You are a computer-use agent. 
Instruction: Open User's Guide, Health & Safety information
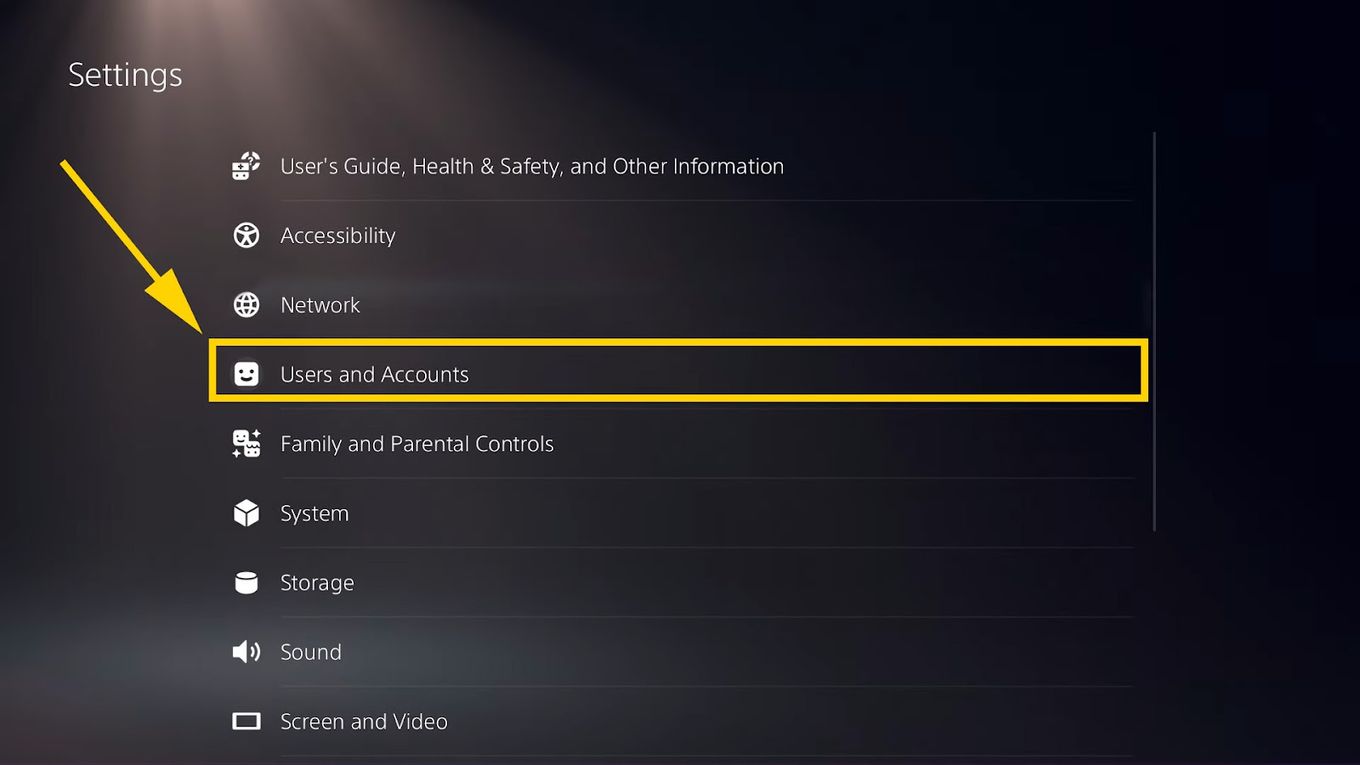point(531,166)
